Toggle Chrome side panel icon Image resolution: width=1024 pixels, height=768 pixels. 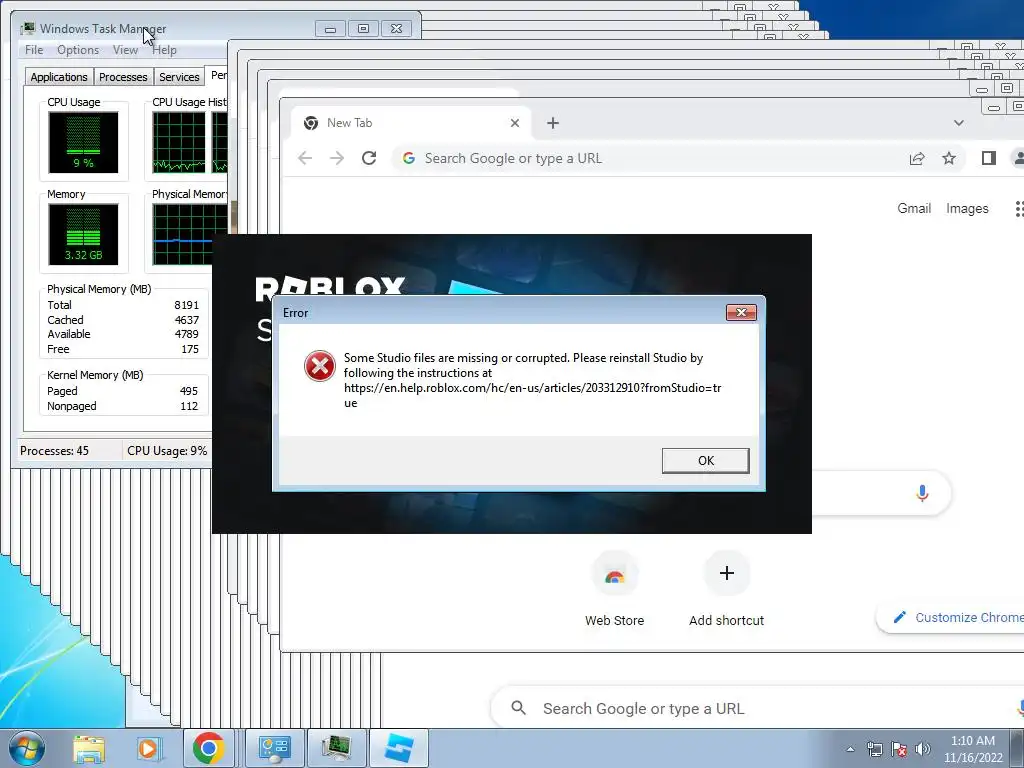(x=988, y=158)
